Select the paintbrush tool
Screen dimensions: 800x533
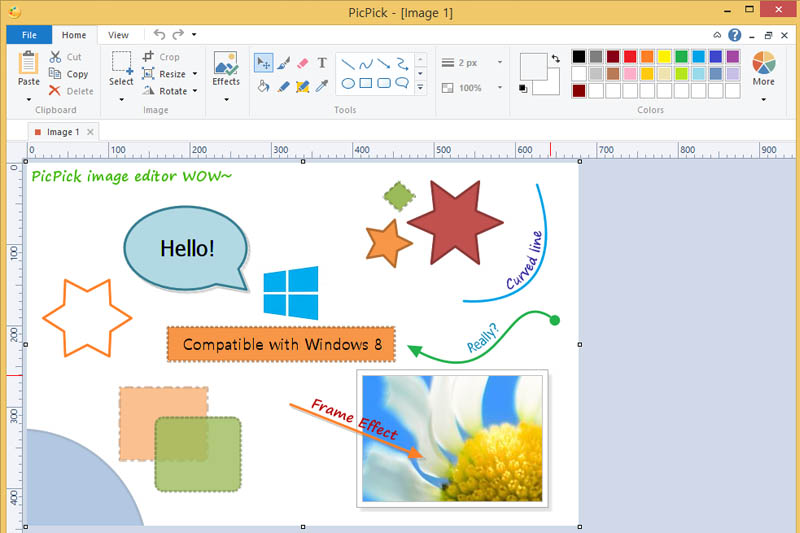click(x=284, y=63)
